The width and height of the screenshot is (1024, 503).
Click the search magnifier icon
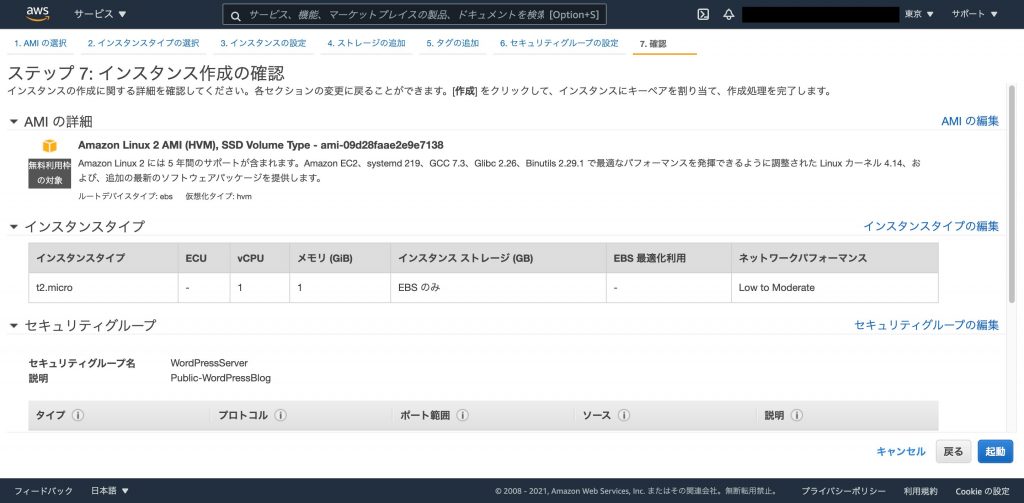(236, 15)
